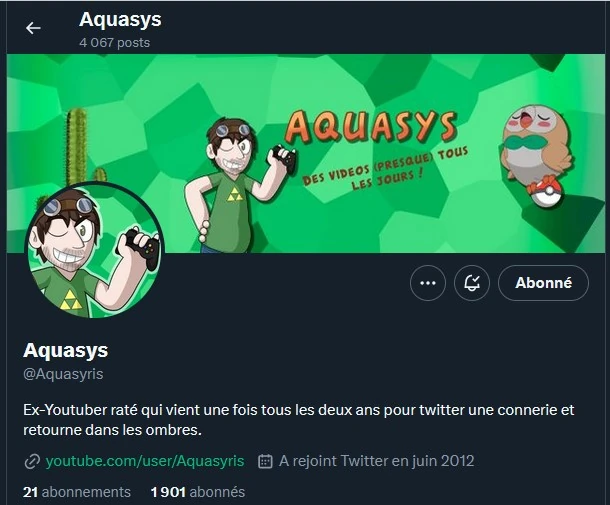
Task: Click the @Aquasyris handle text
Action: (x=63, y=374)
